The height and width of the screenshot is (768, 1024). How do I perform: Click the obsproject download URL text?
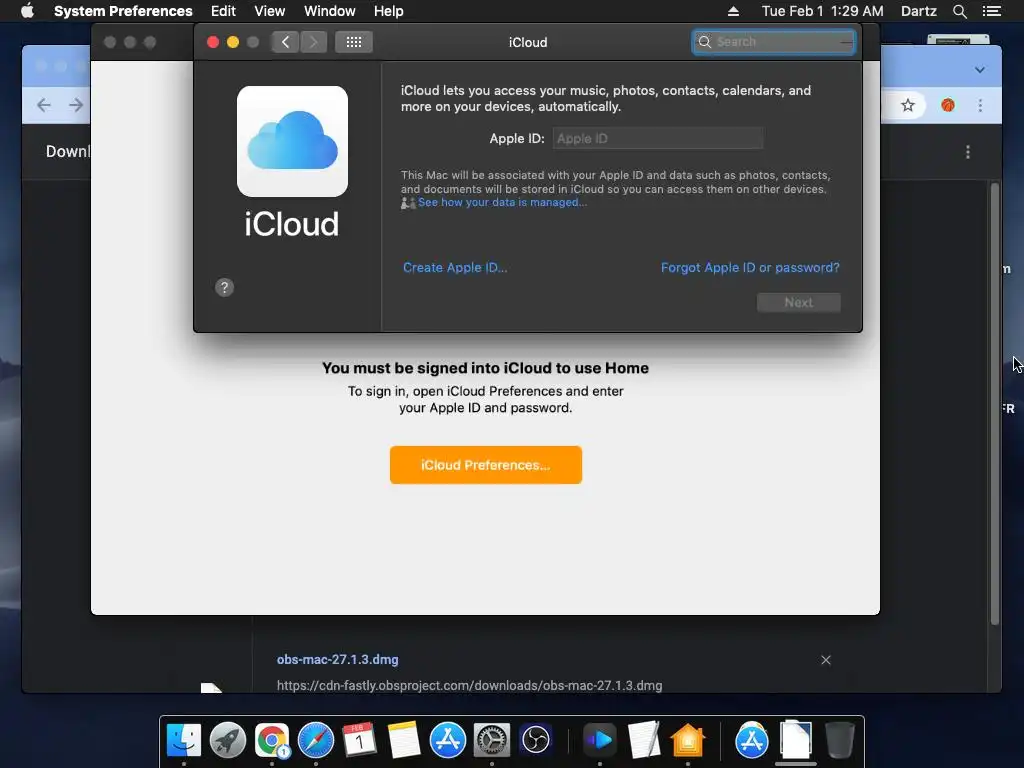[x=470, y=686]
